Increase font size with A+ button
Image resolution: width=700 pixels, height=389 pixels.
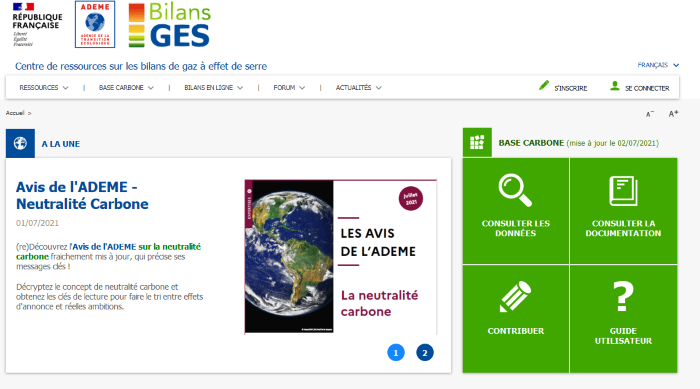673,114
